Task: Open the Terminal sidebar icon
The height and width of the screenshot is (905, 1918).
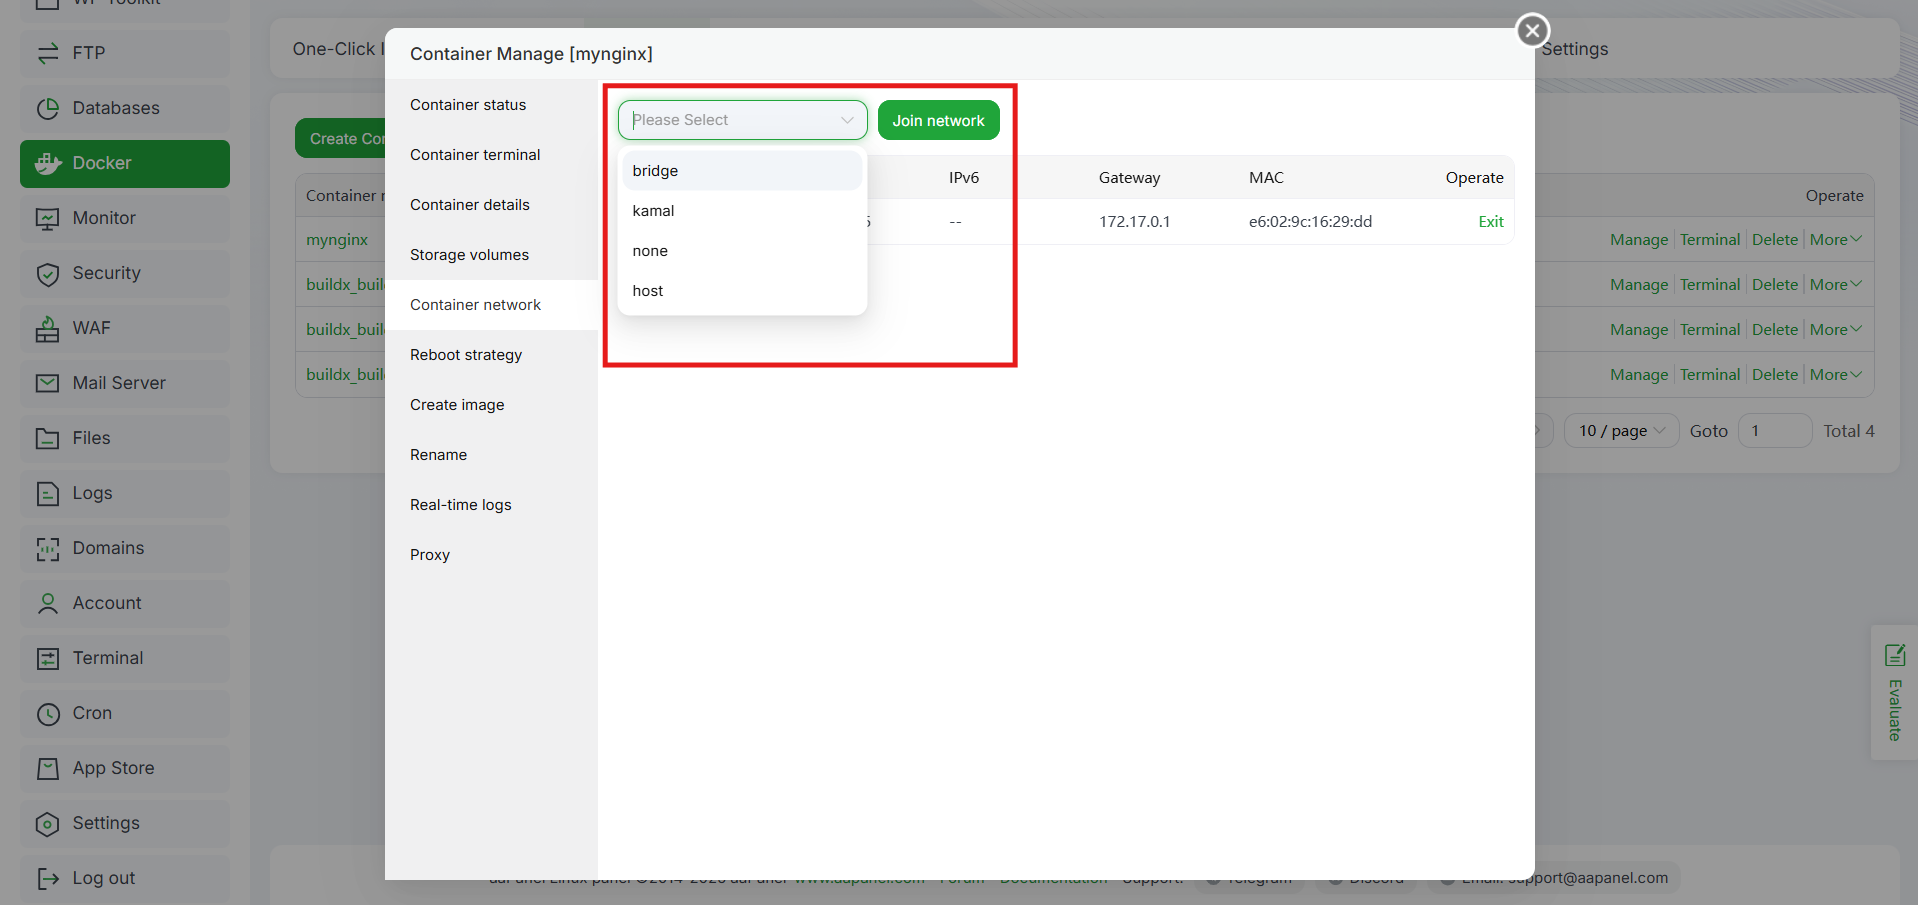Action: tap(48, 658)
